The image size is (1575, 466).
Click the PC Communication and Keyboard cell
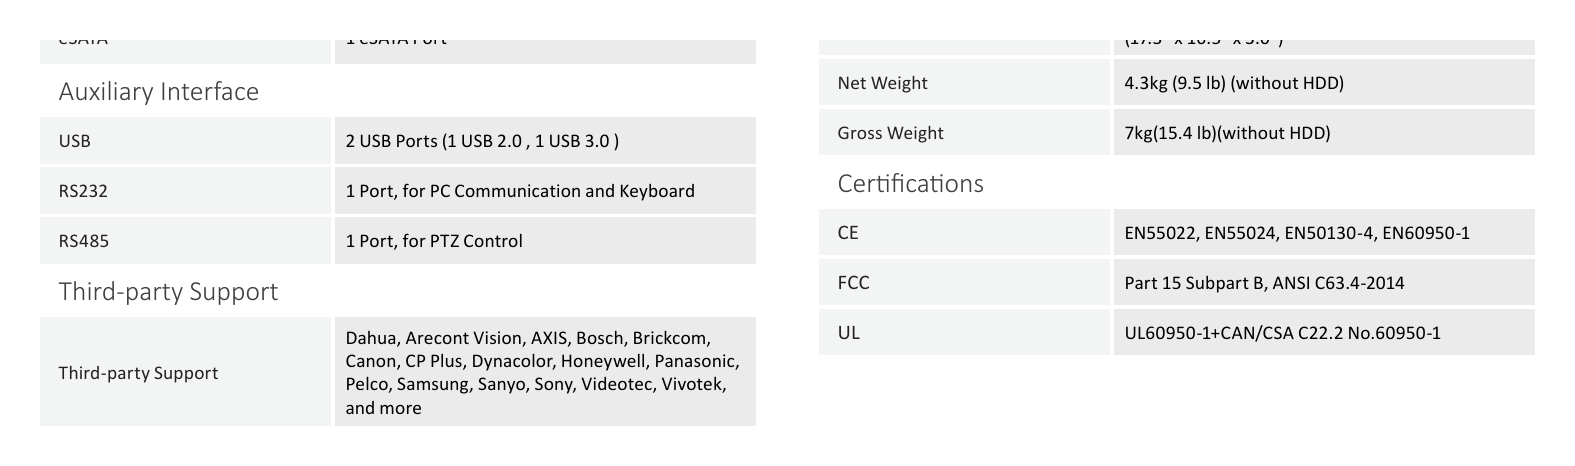coord(545,191)
